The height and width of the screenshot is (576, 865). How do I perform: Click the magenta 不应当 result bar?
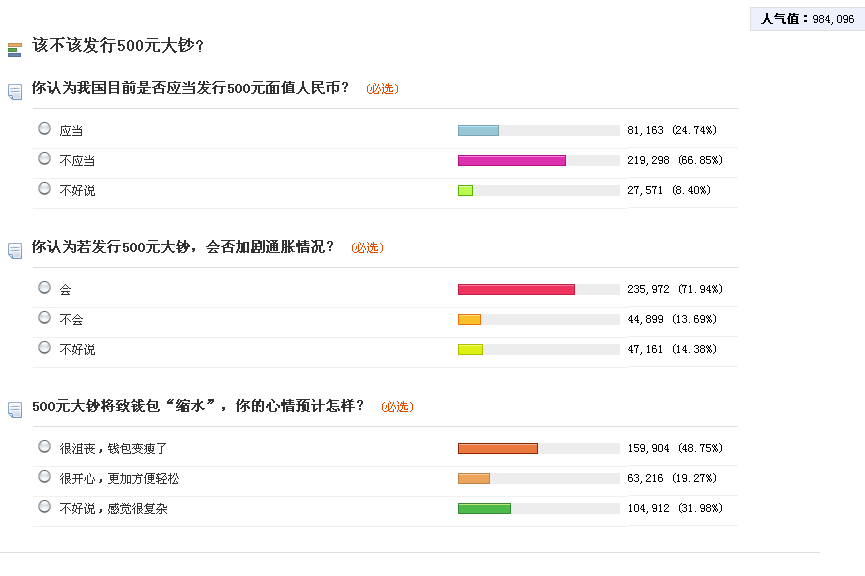tap(511, 160)
